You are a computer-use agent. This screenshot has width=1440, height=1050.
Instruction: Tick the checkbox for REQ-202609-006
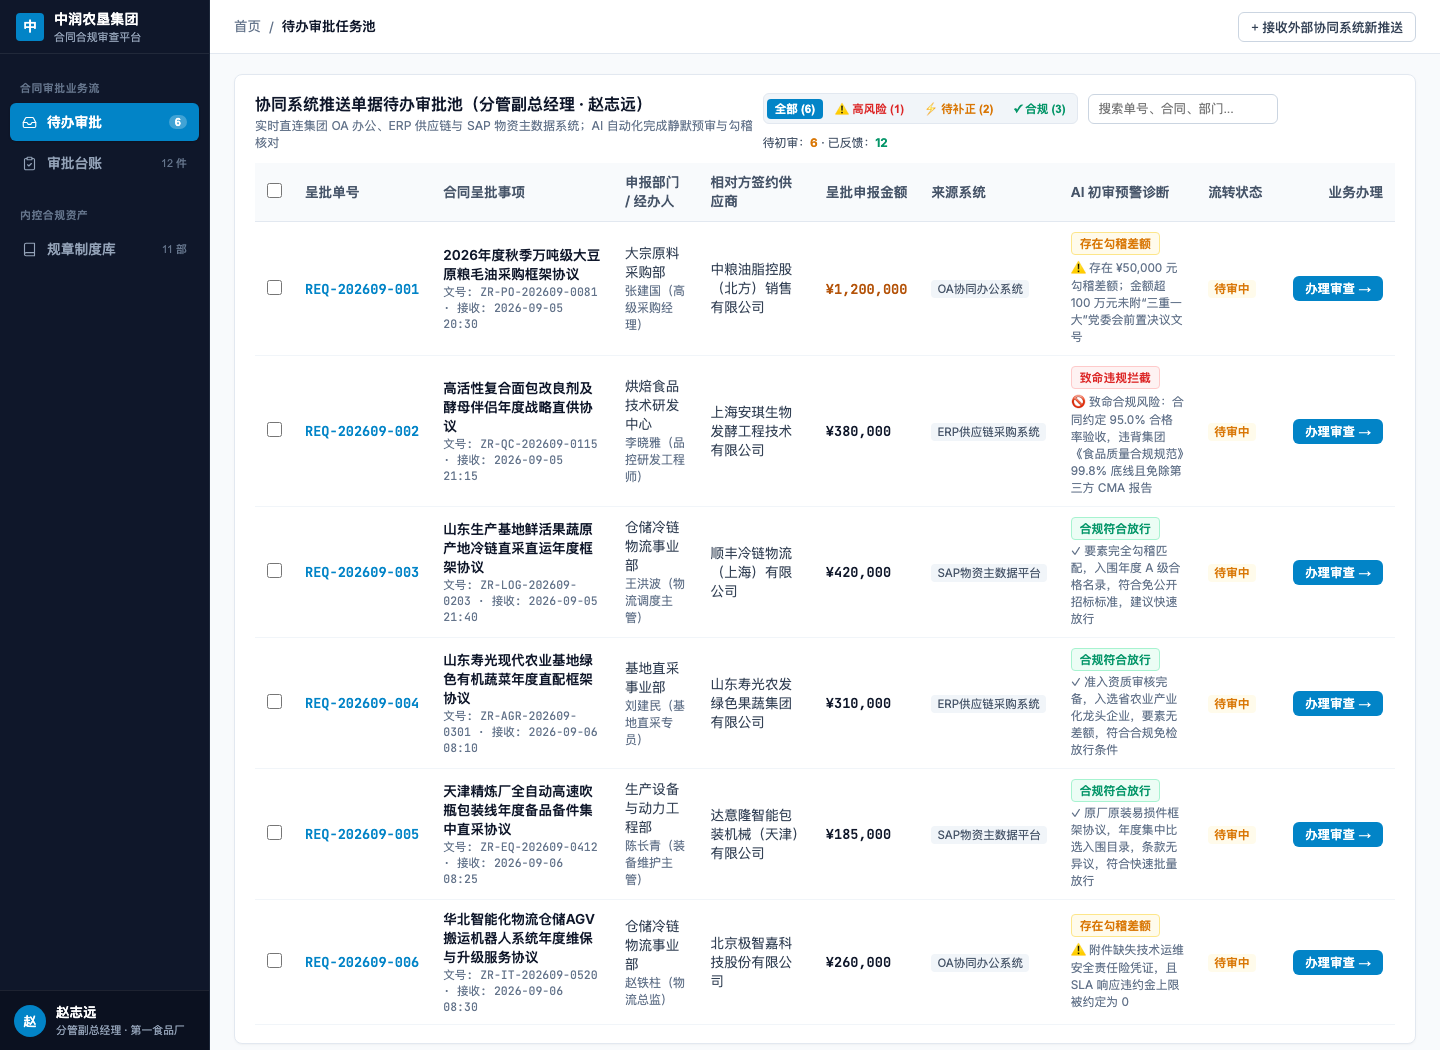[275, 961]
